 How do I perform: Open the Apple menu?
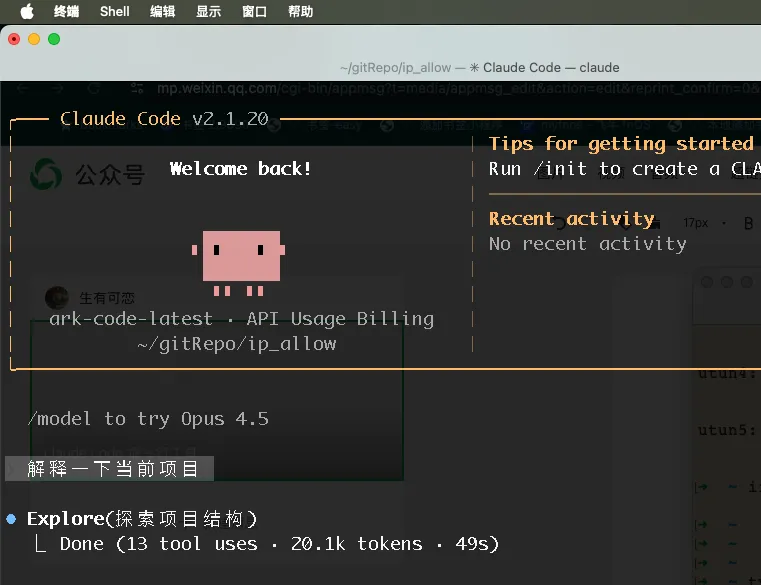pyautogui.click(x=27, y=11)
